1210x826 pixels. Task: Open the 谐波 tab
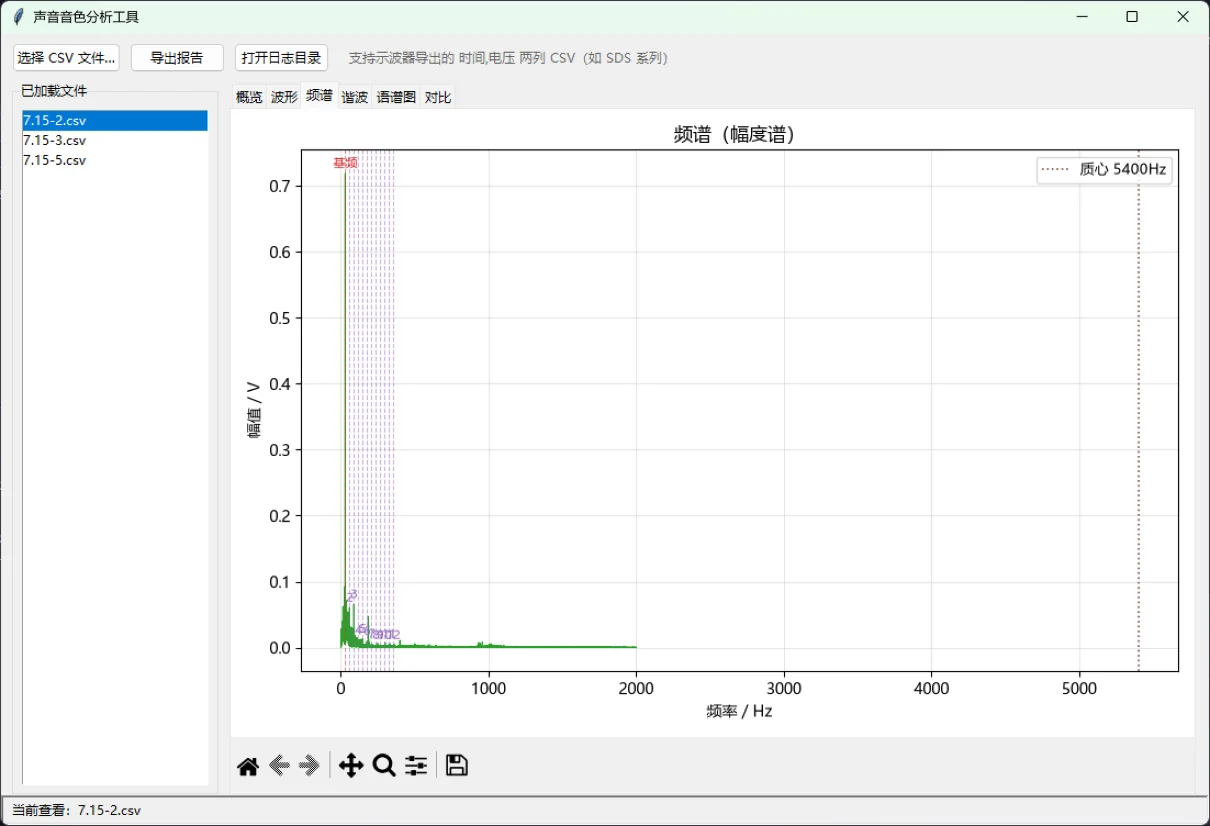click(355, 97)
